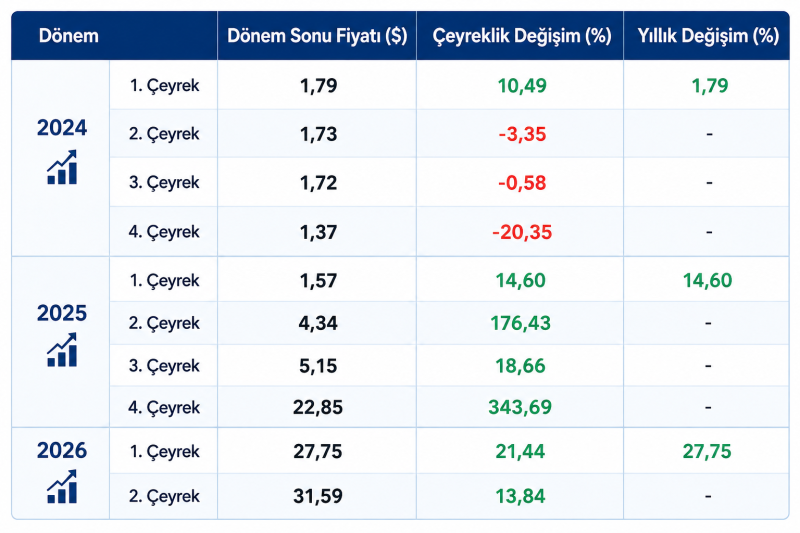Click the 27,75 yearly change value
This screenshot has height=533, width=800.
click(x=707, y=451)
